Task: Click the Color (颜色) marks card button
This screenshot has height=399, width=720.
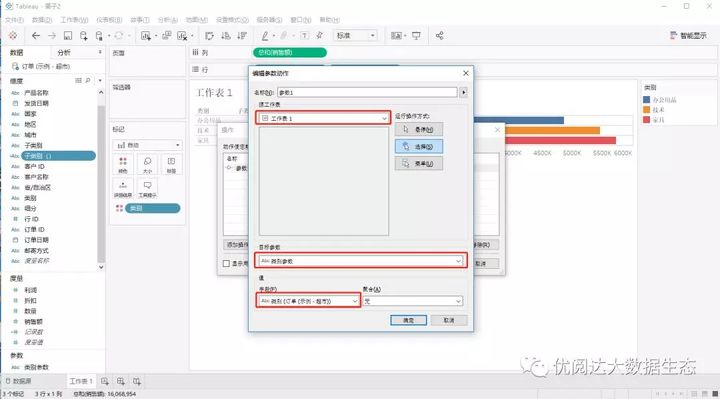Action: pyautogui.click(x=123, y=164)
